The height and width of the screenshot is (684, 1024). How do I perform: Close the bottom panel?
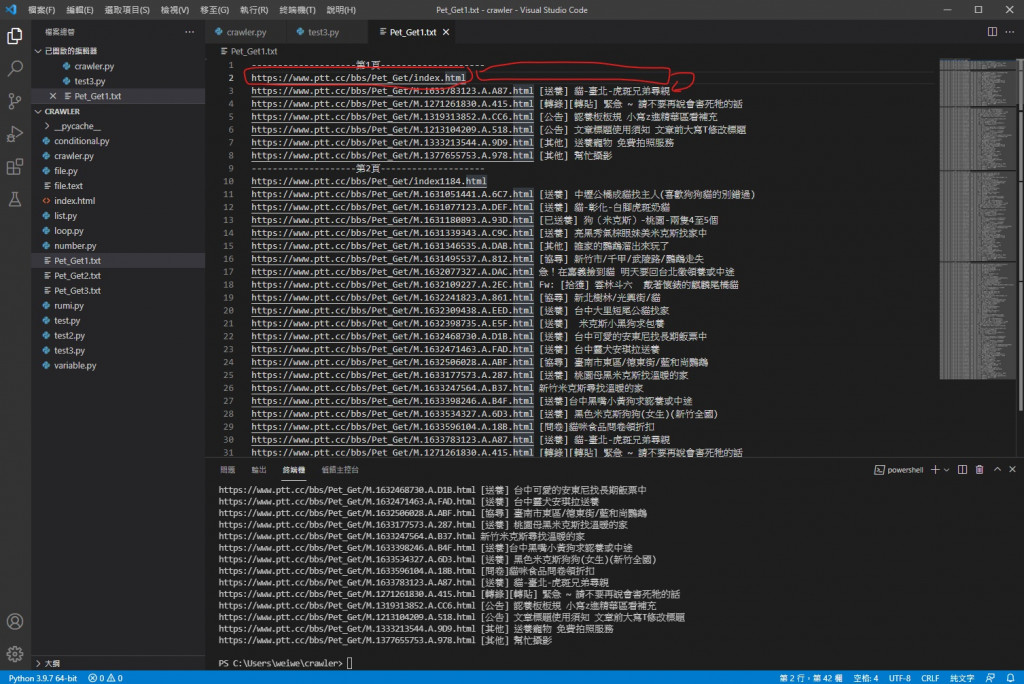click(1012, 470)
